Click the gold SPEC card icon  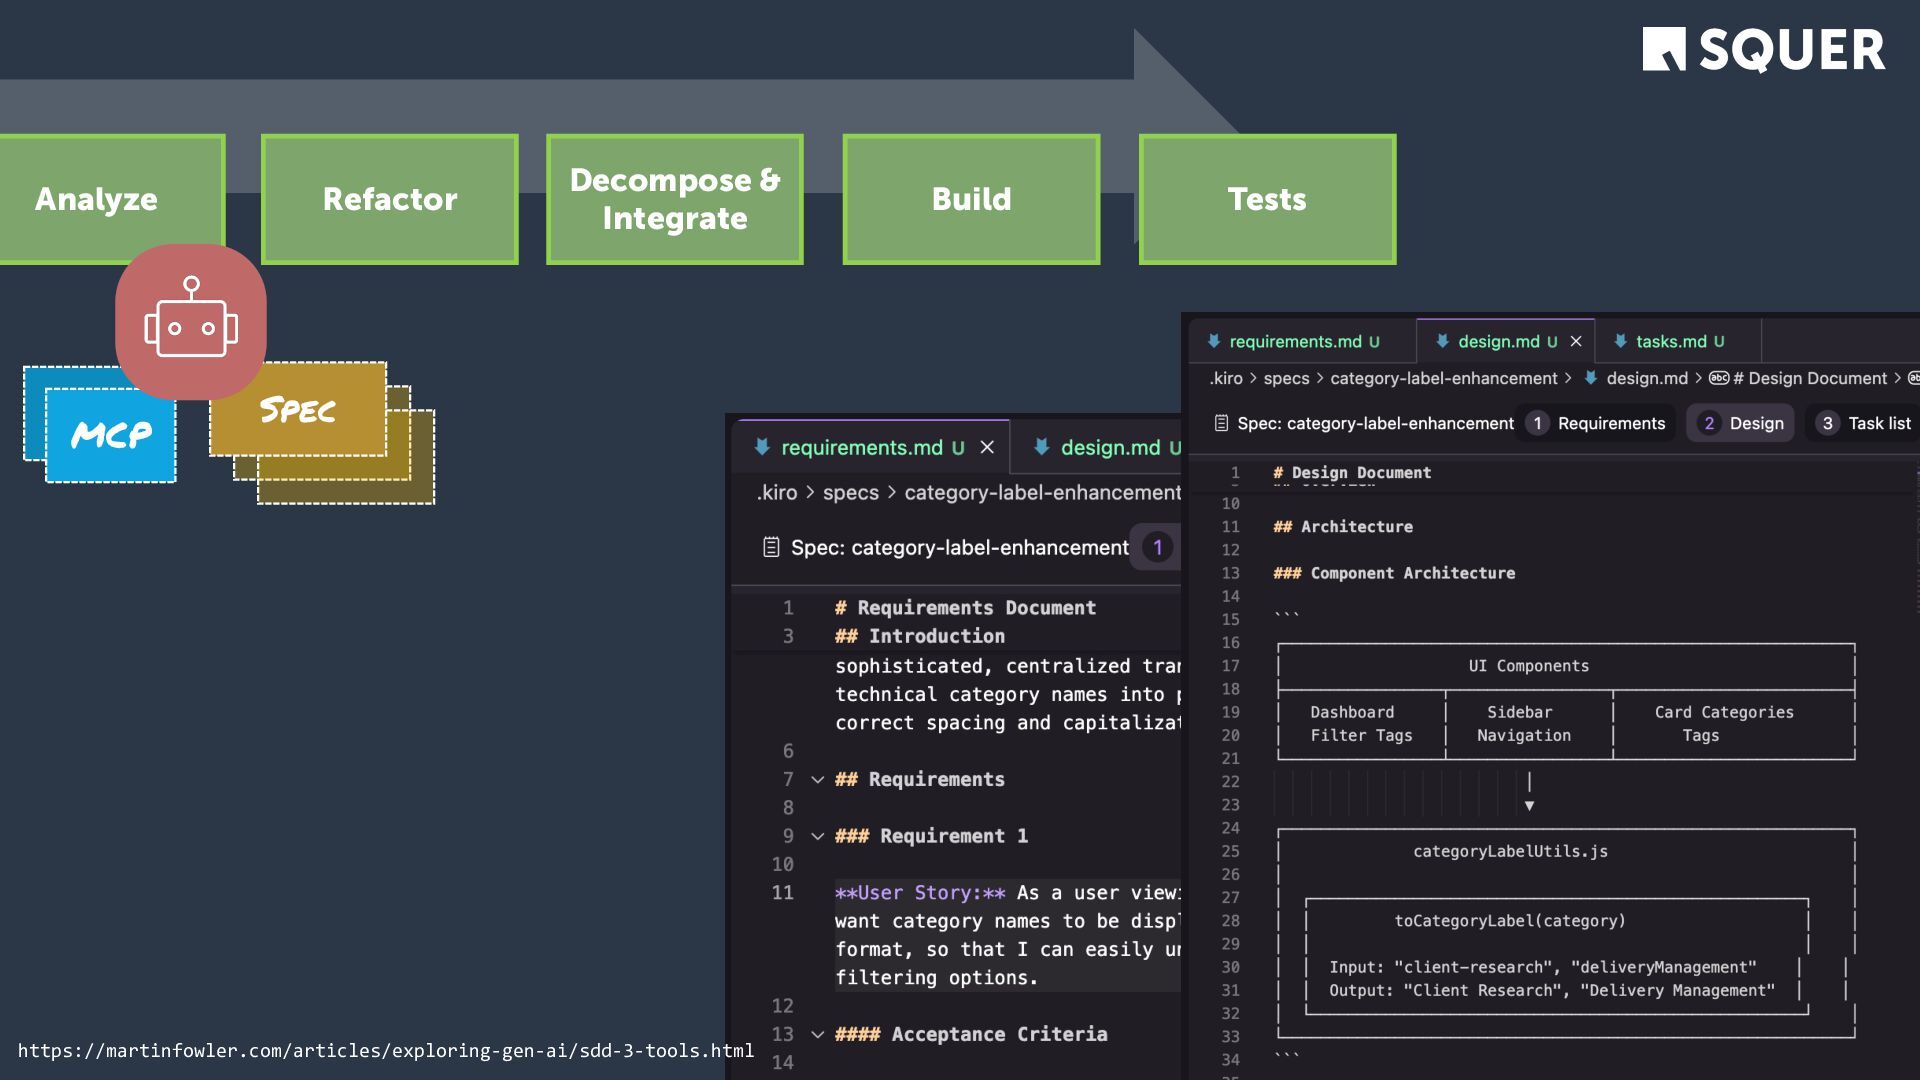click(x=297, y=410)
